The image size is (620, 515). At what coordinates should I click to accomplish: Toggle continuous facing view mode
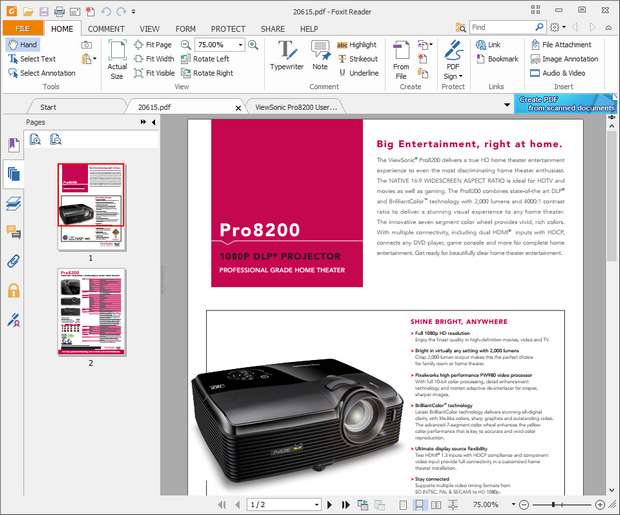click(453, 505)
